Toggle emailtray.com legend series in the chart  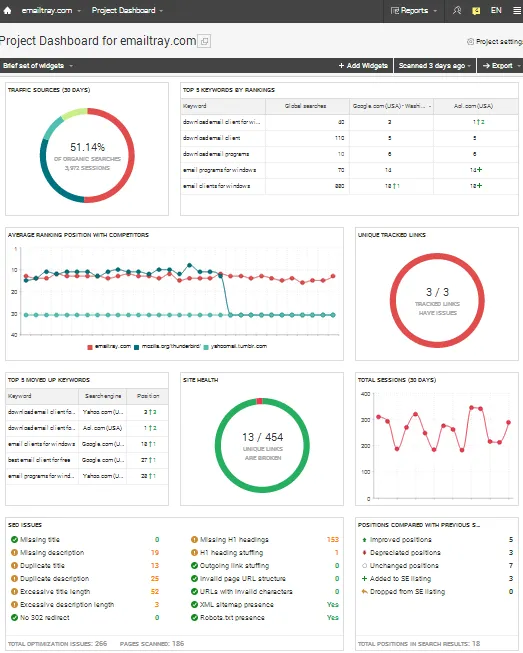coord(109,346)
